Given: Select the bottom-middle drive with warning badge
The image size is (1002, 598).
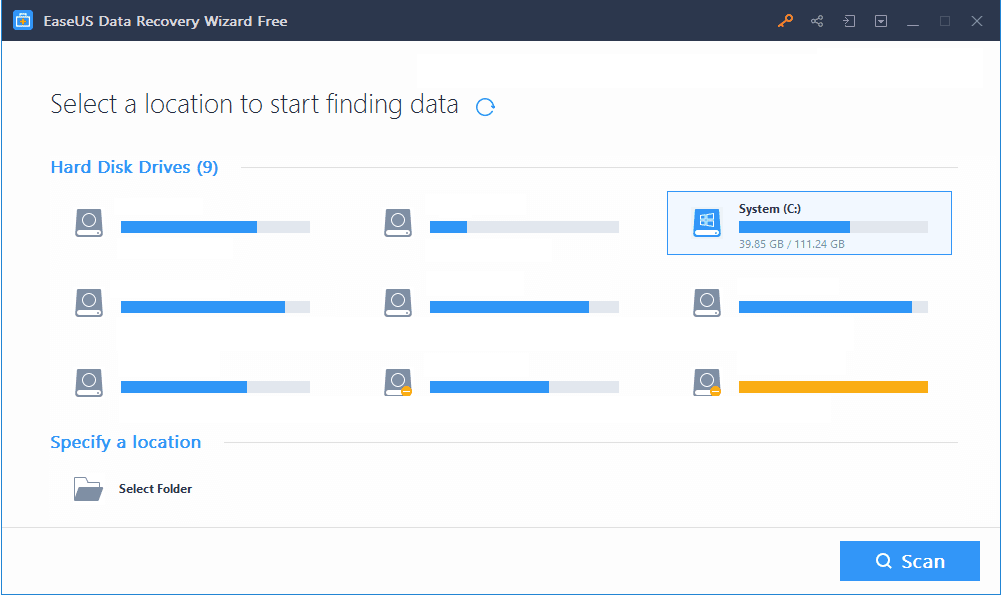Looking at the screenshot, I should tap(501, 383).
